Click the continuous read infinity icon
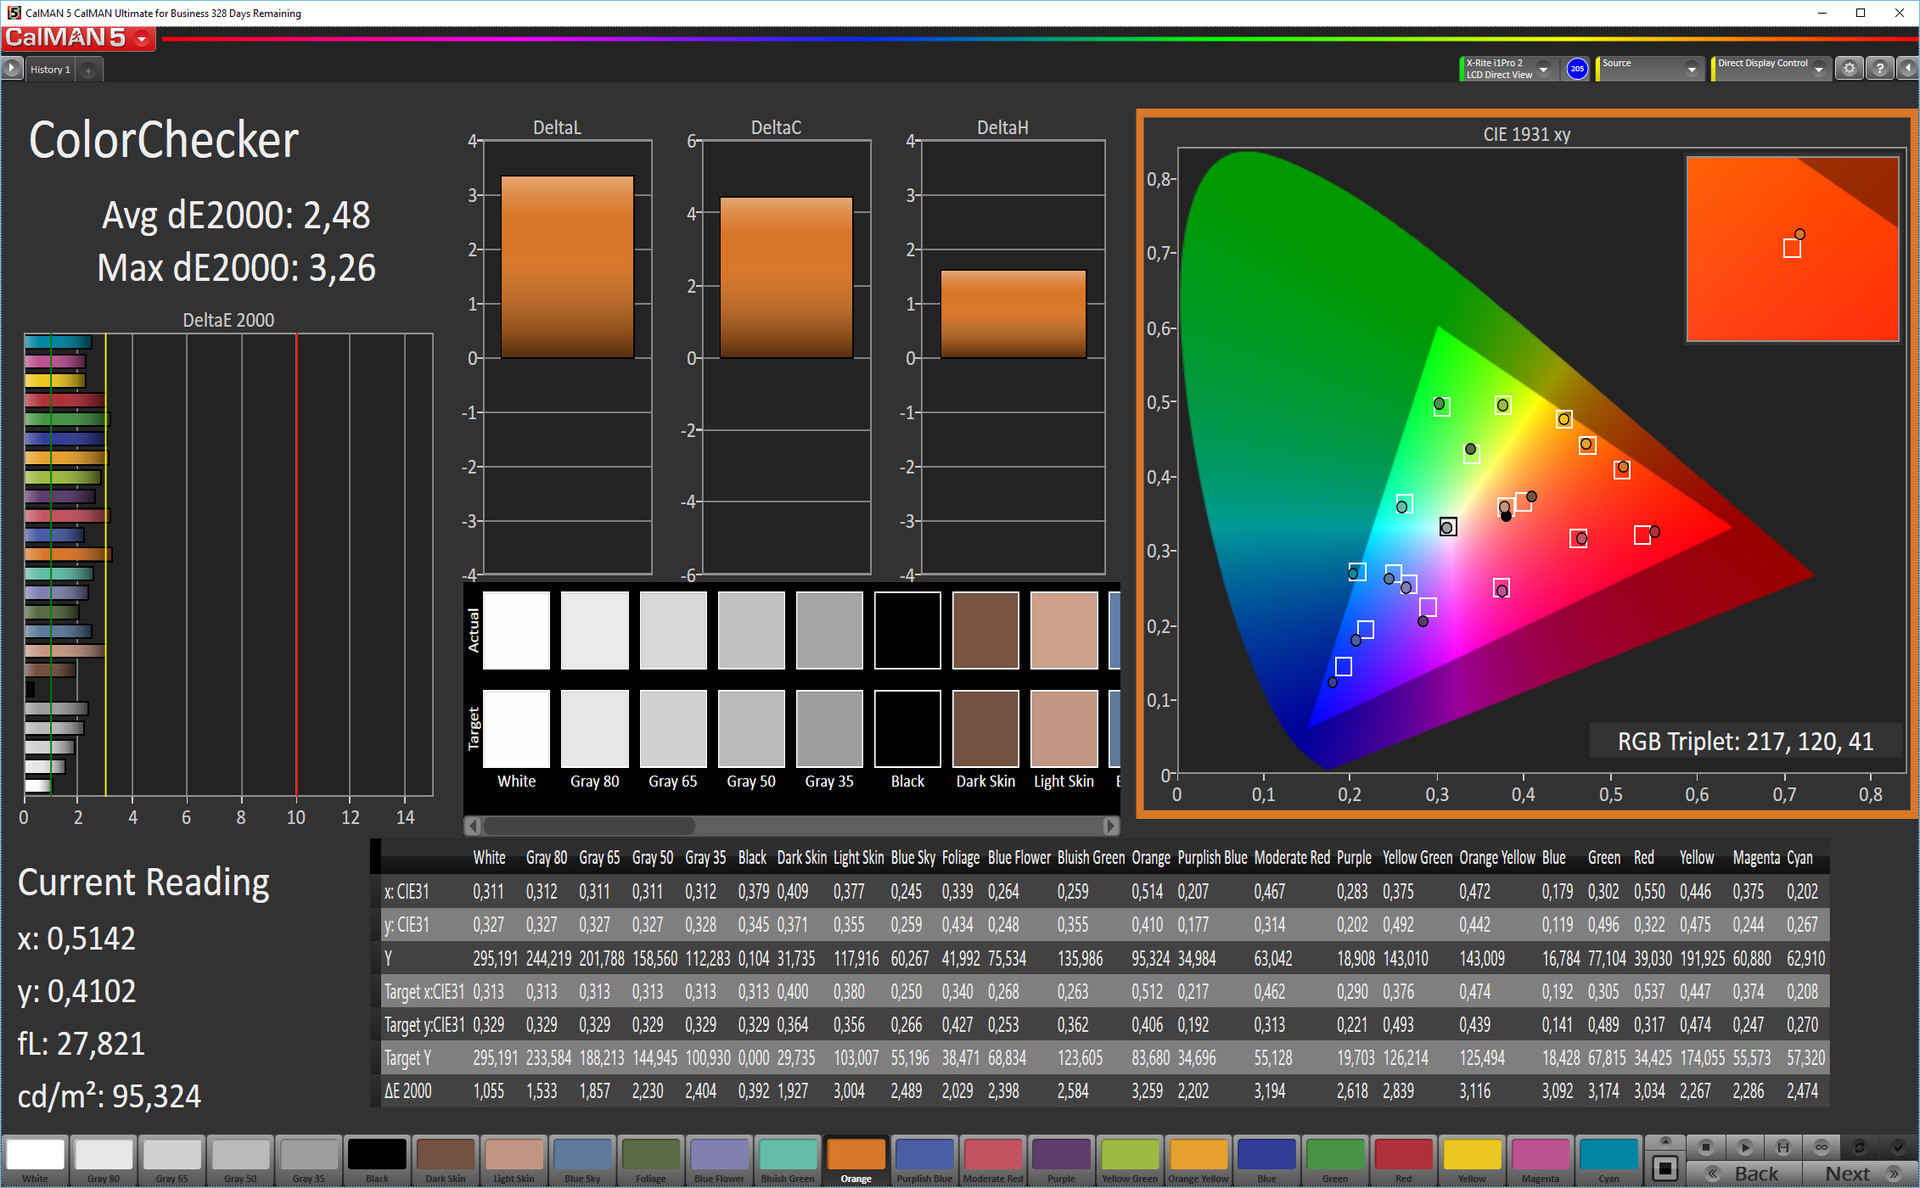The width and height of the screenshot is (1920, 1188). coord(1821,1147)
